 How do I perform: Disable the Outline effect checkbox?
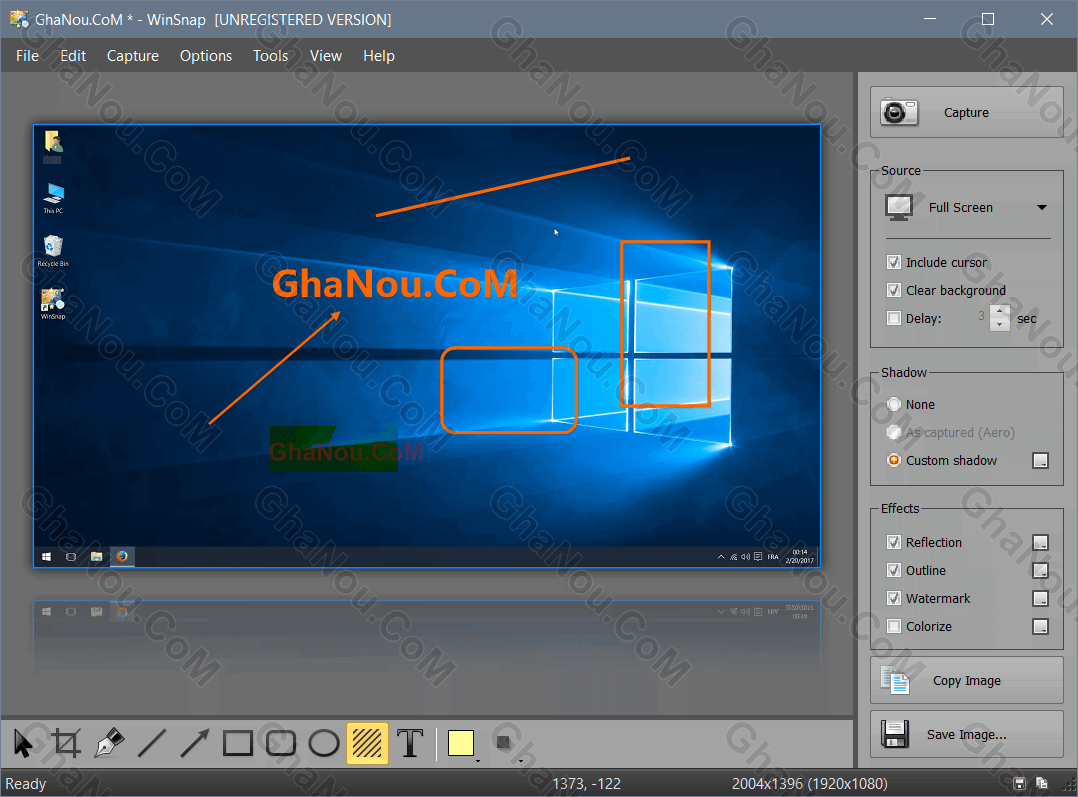[x=894, y=570]
